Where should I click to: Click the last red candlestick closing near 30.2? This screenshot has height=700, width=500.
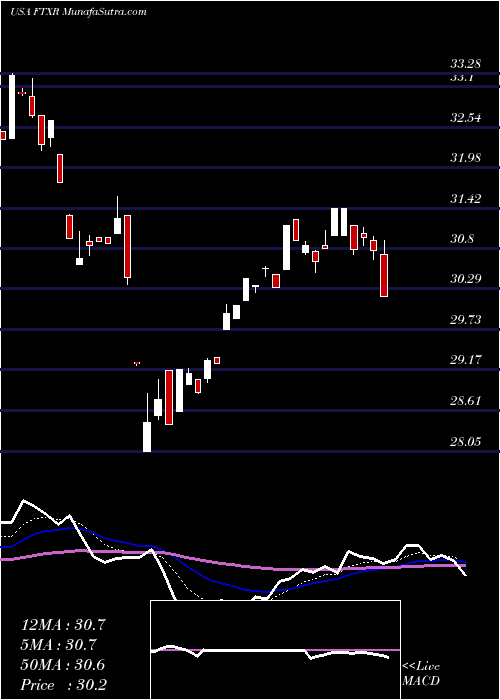coord(384,275)
